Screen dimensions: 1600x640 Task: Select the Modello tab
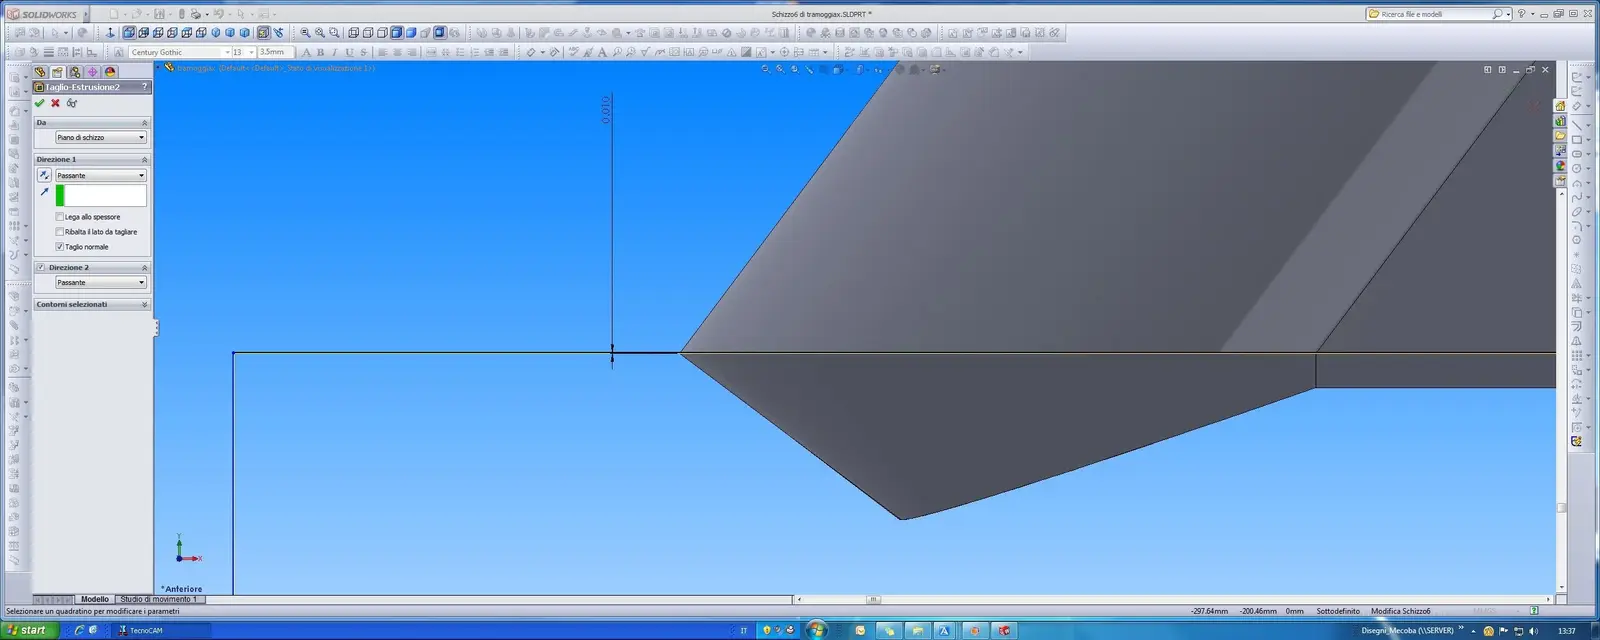pos(95,599)
